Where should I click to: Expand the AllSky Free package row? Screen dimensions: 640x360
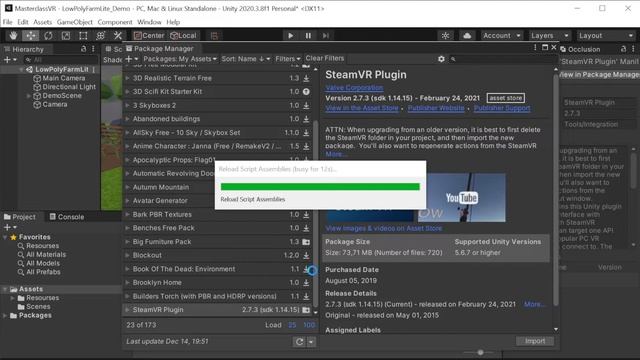[127, 132]
